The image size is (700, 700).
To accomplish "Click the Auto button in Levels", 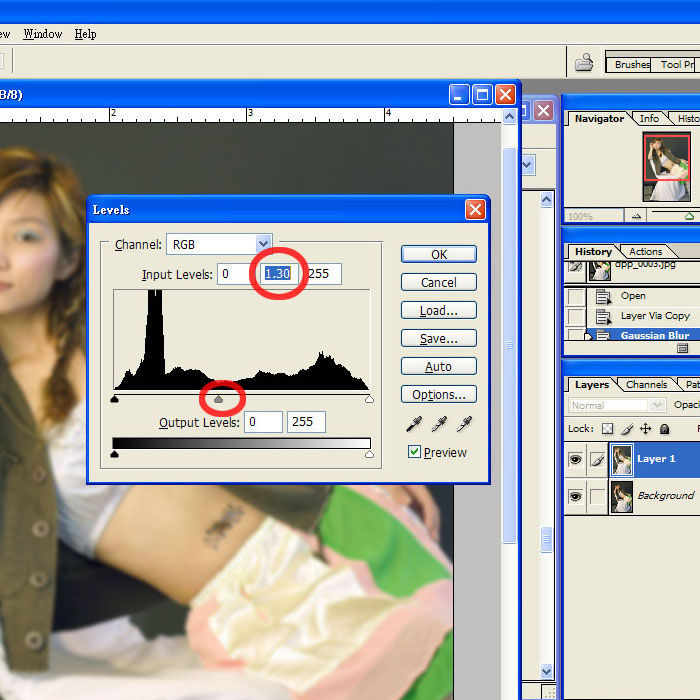I will [438, 366].
